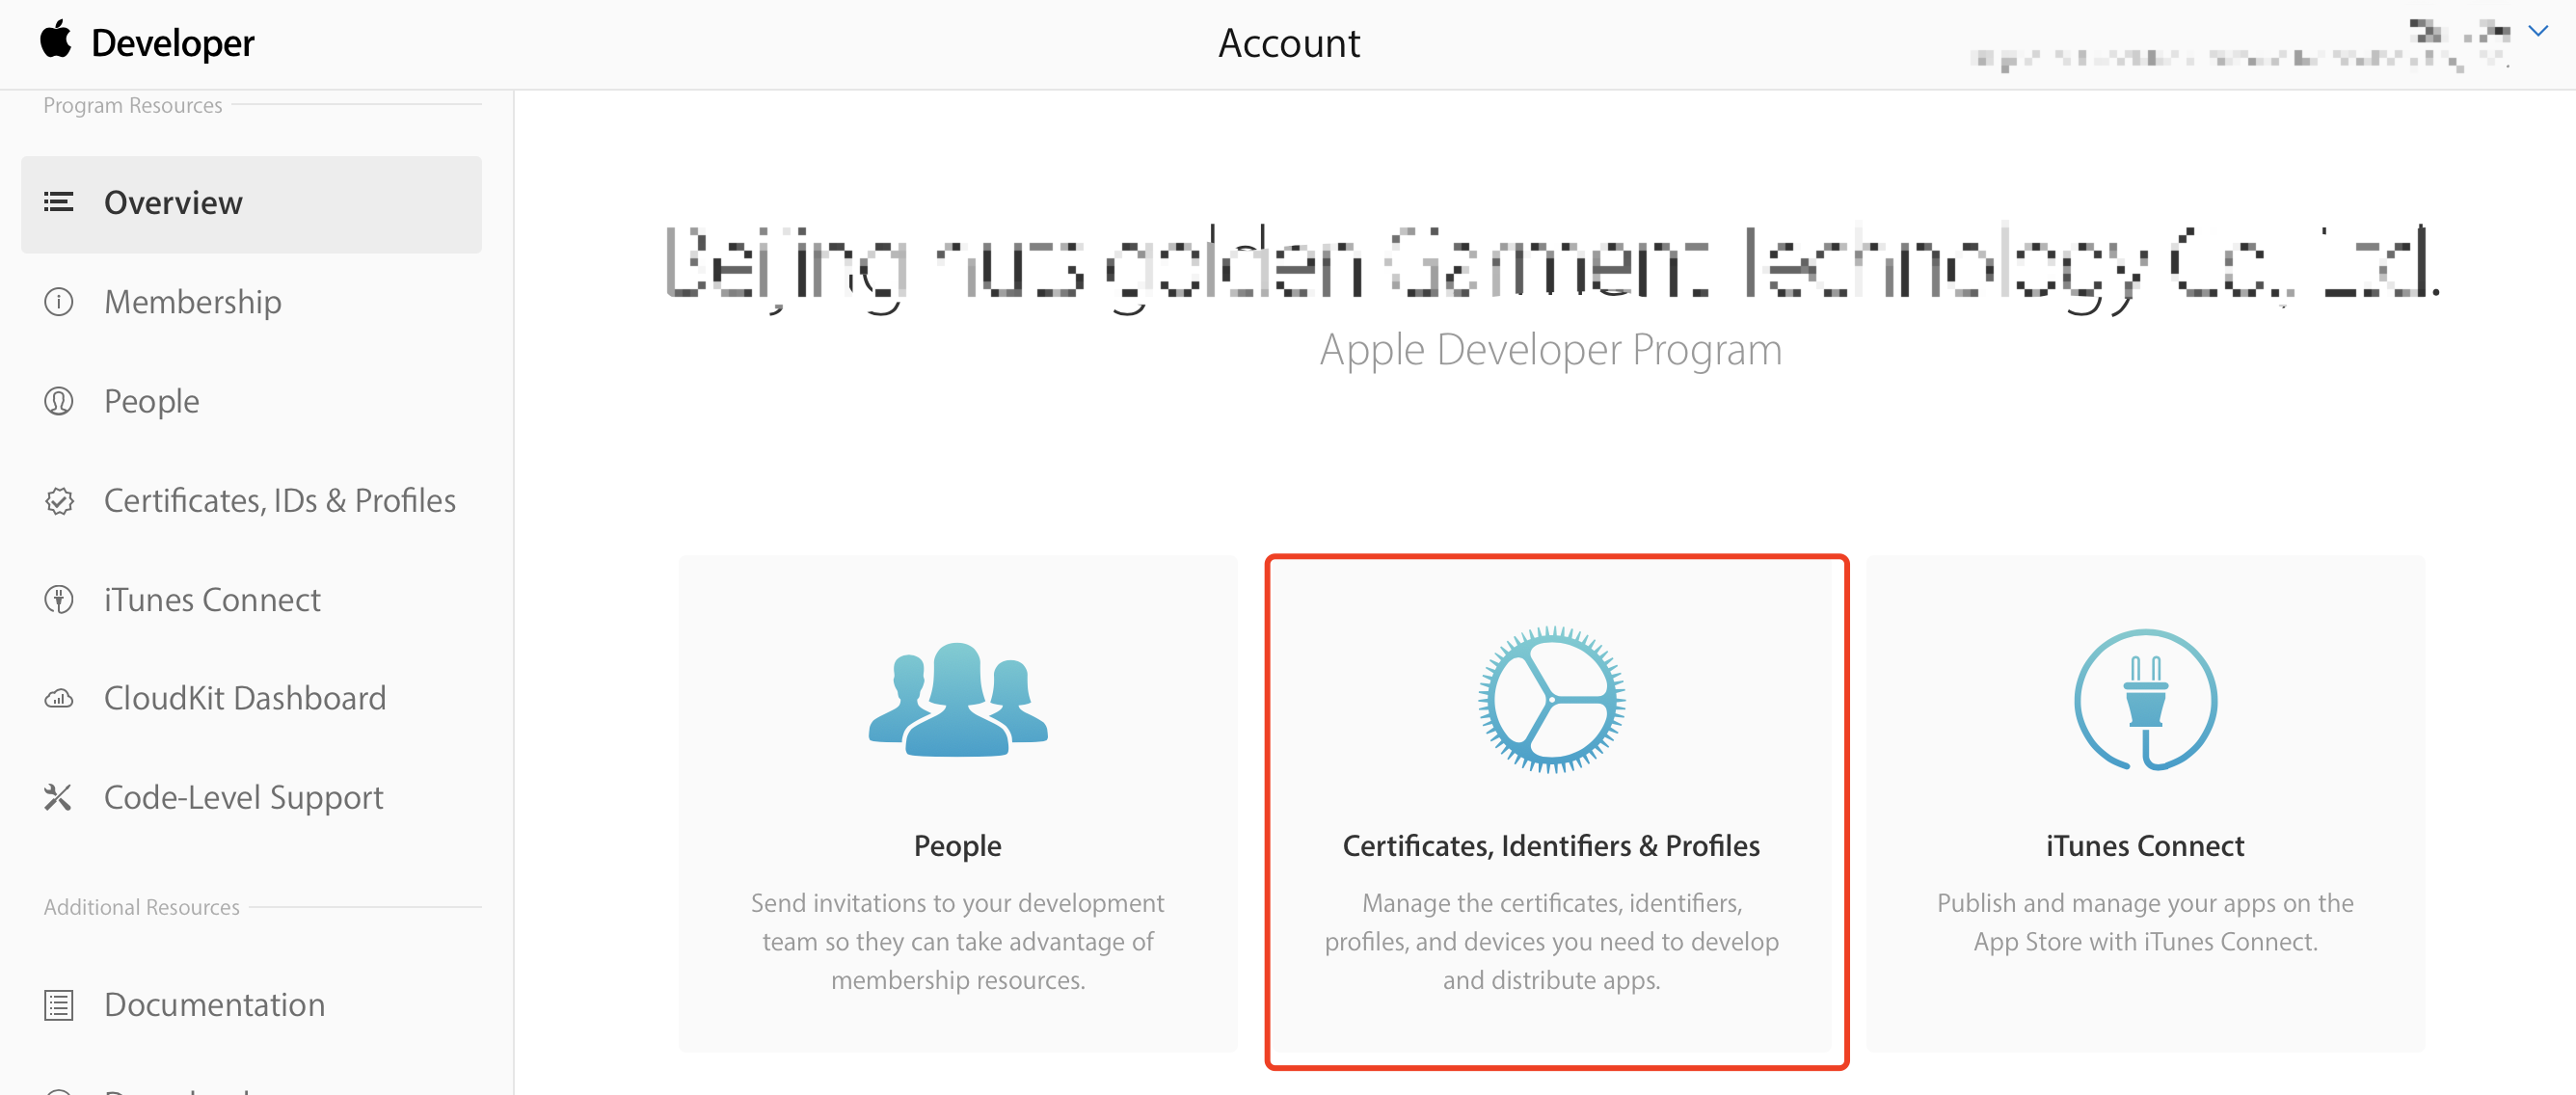The width and height of the screenshot is (2576, 1095).
Task: Select the Overview list icon
Action: [59, 202]
